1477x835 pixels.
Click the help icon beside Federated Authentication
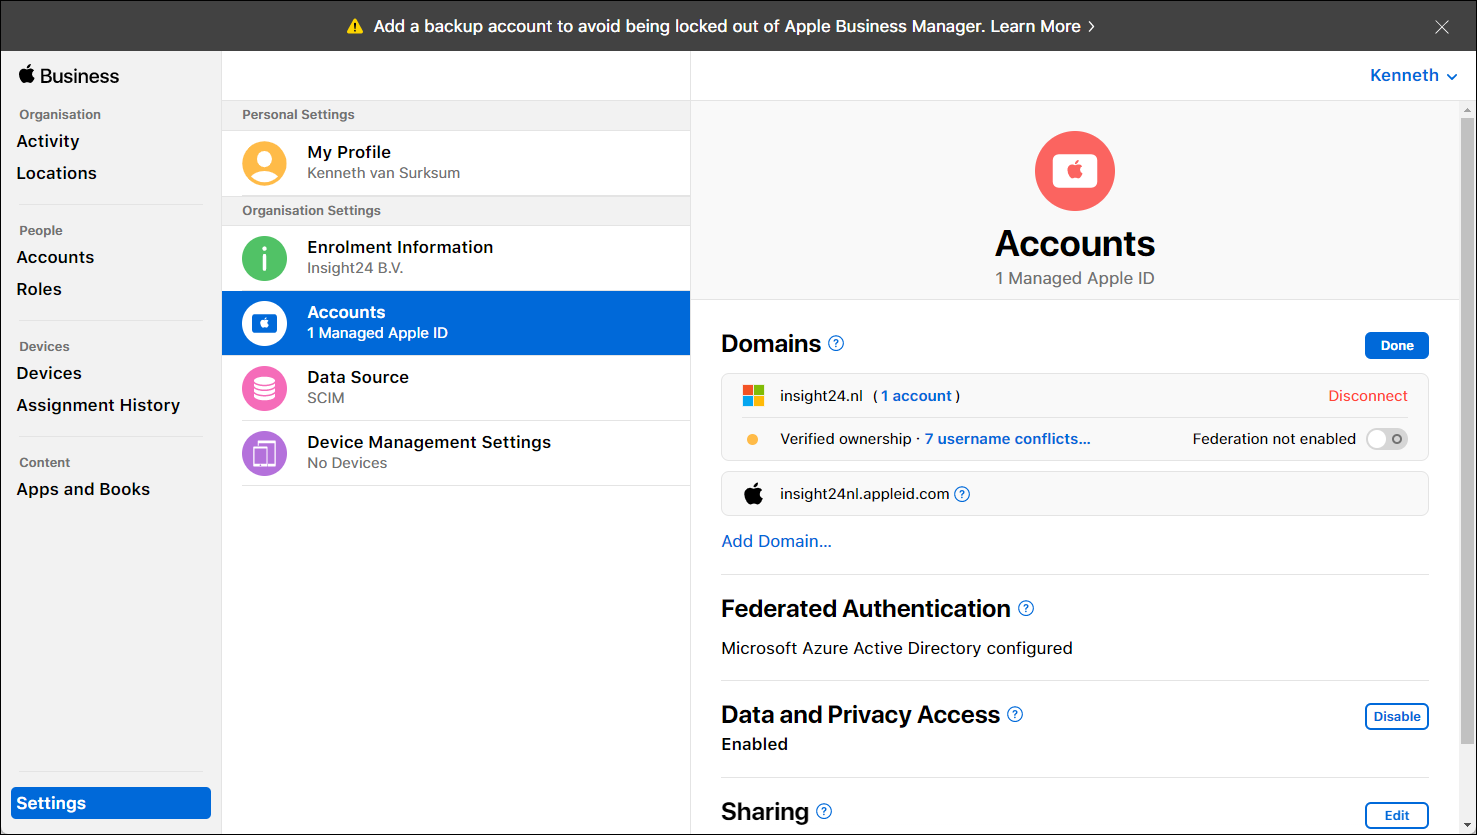[x=1026, y=608]
